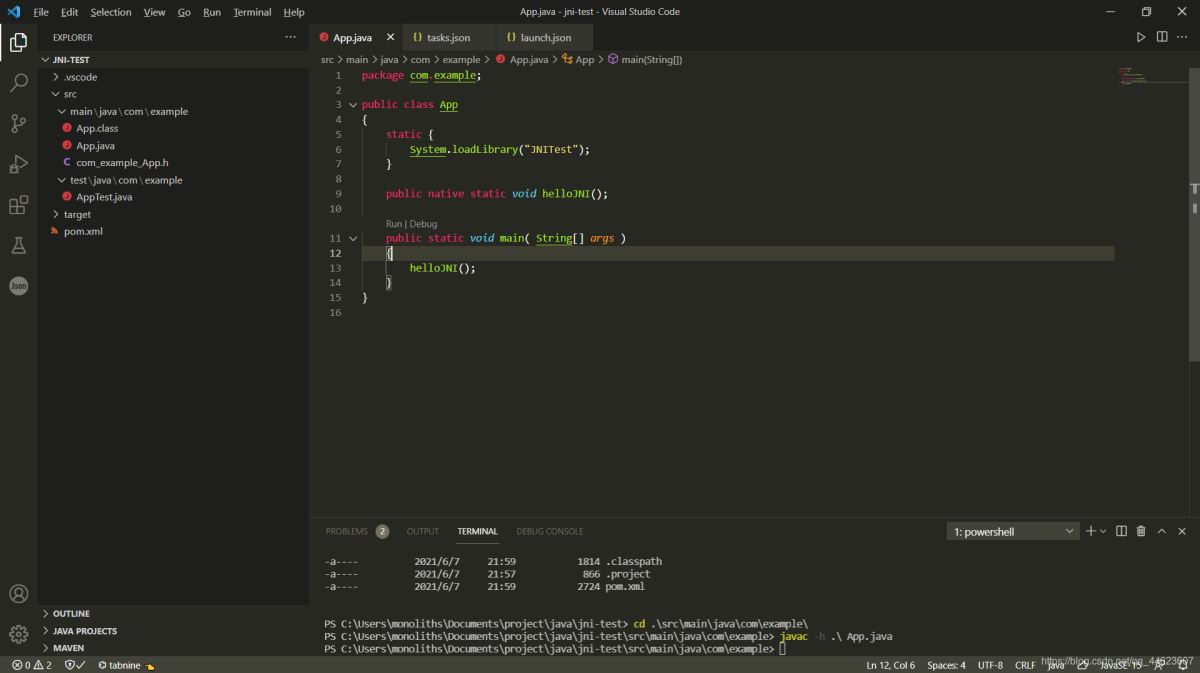Toggle maximized terminal panel size
Viewport: 1200px width, 673px height.
click(1161, 531)
